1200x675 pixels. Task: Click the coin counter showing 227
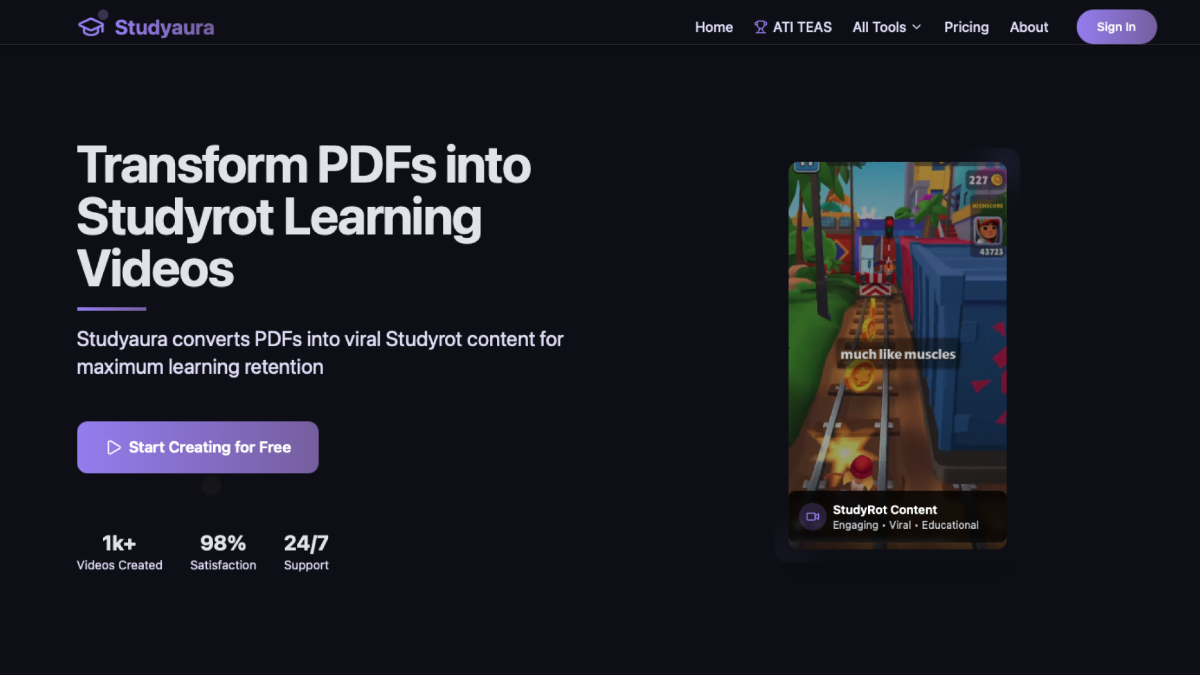pos(984,180)
